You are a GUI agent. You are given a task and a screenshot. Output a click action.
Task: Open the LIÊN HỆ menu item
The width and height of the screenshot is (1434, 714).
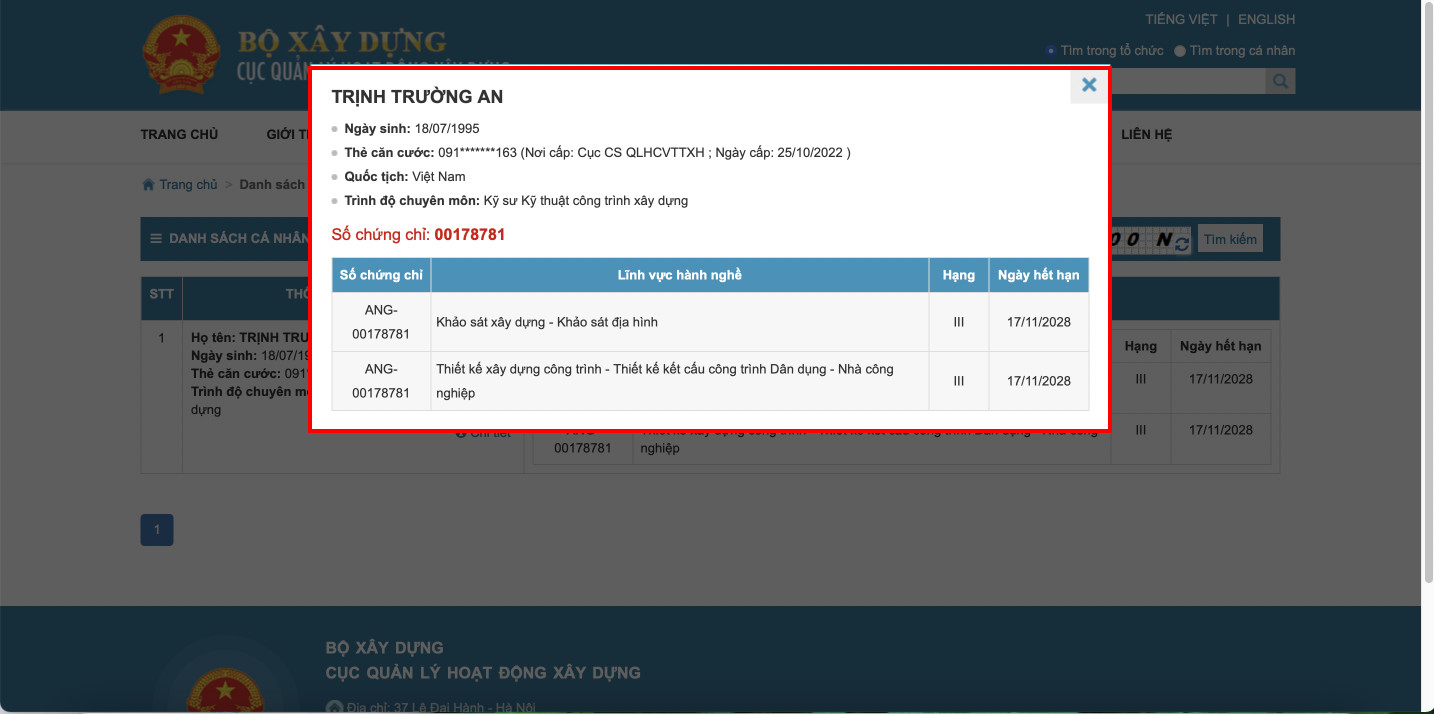point(1146,134)
